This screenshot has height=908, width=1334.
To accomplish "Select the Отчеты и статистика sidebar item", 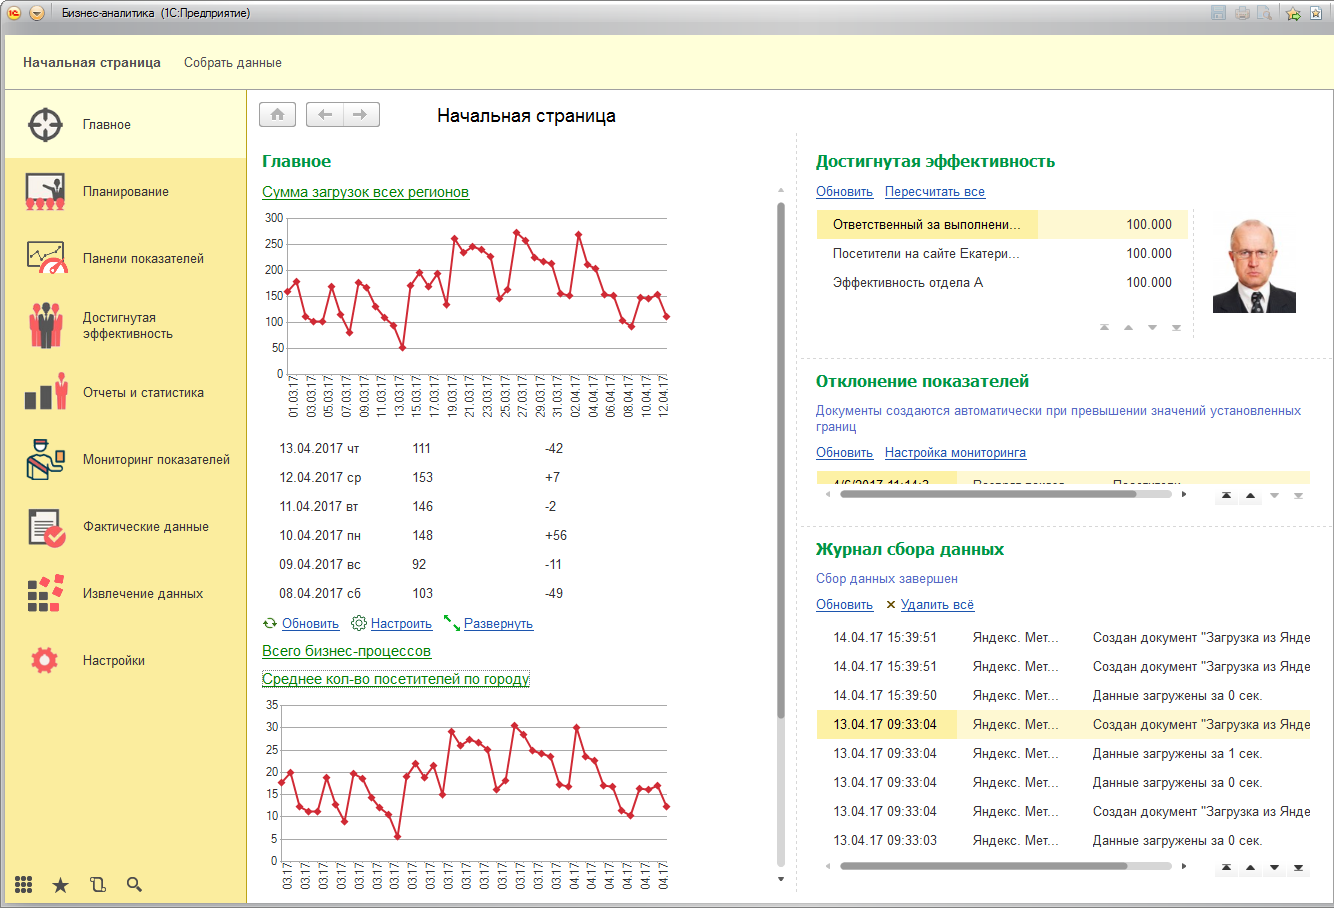I will tap(126, 392).
